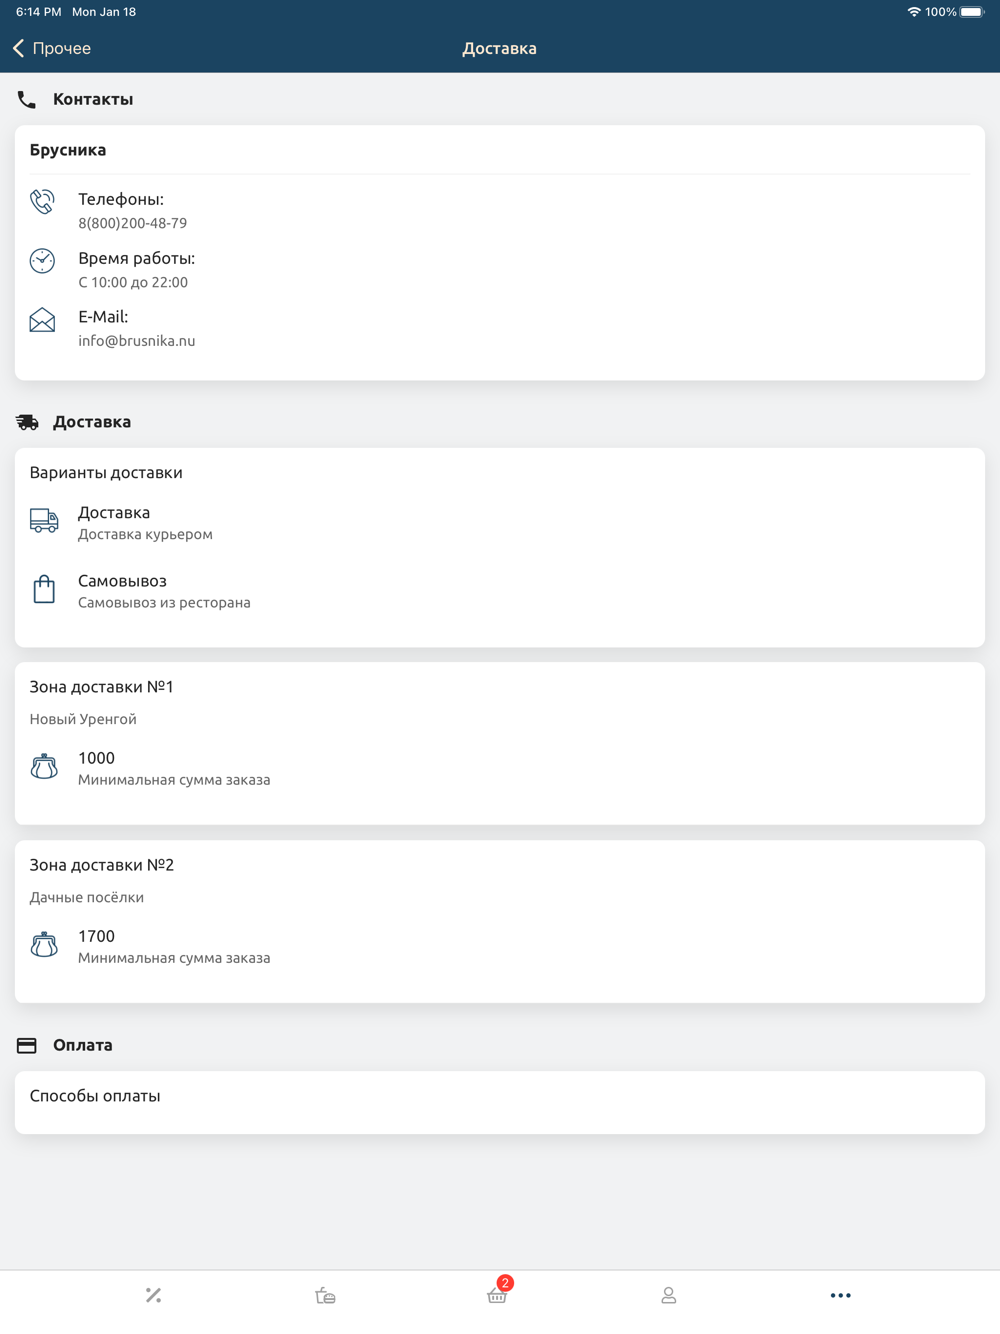Select the courier Доставка delivery truck icon

click(44, 521)
